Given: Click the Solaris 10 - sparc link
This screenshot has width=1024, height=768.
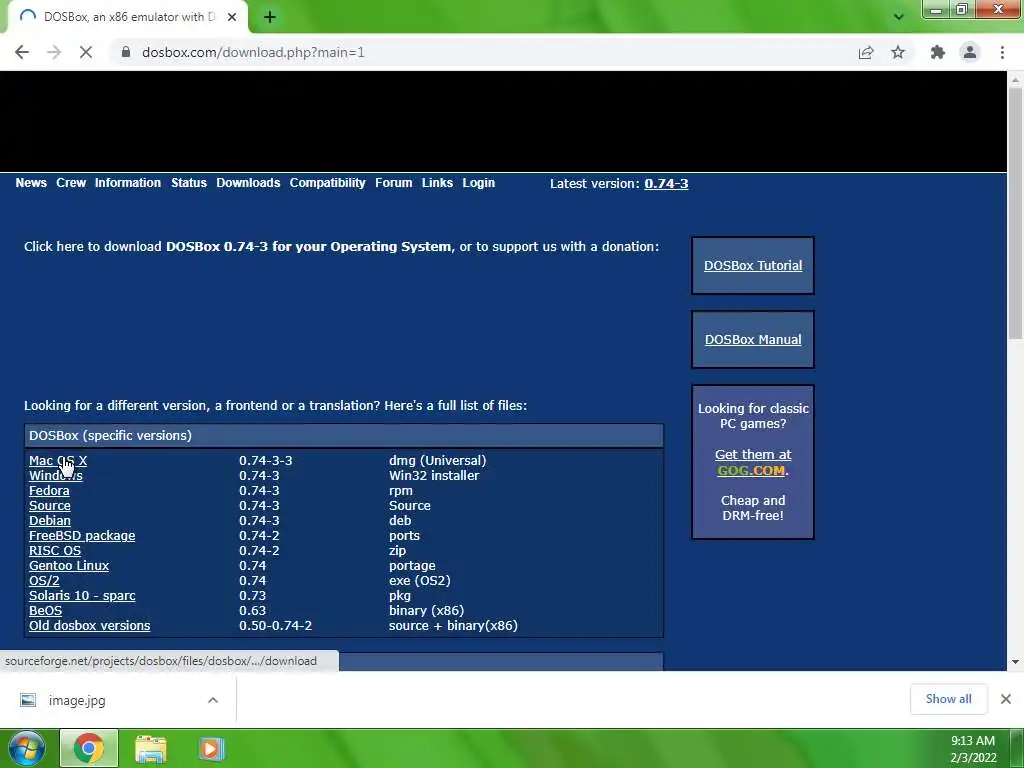Looking at the screenshot, I should 82,596.
